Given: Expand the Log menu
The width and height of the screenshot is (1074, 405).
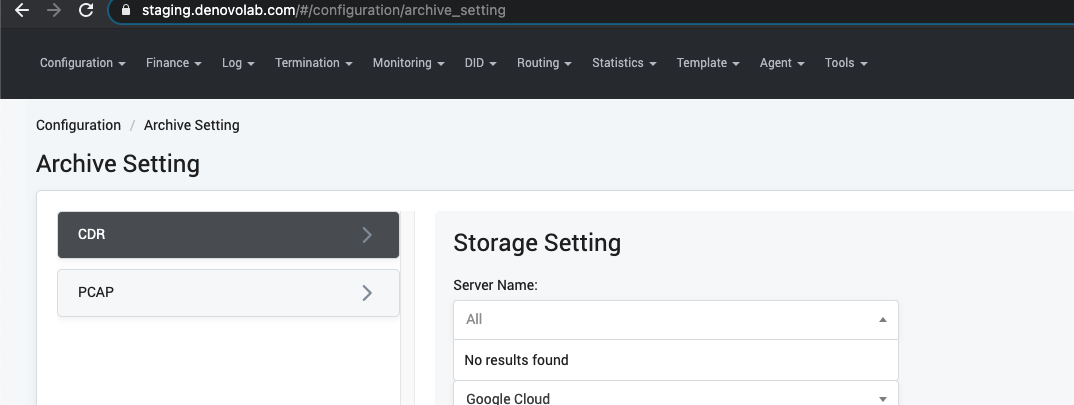Looking at the screenshot, I should [x=238, y=63].
